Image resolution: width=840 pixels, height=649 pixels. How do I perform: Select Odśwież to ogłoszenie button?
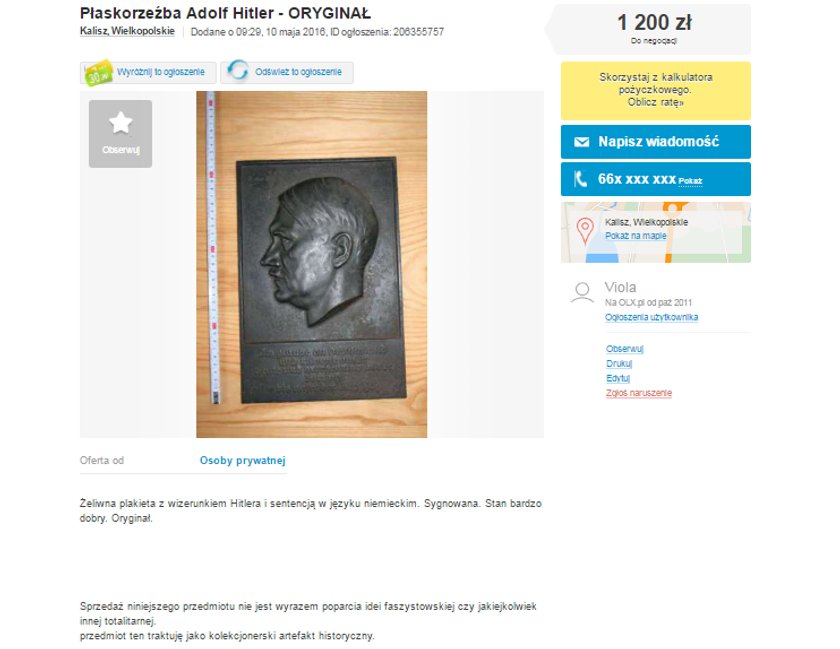[x=287, y=72]
